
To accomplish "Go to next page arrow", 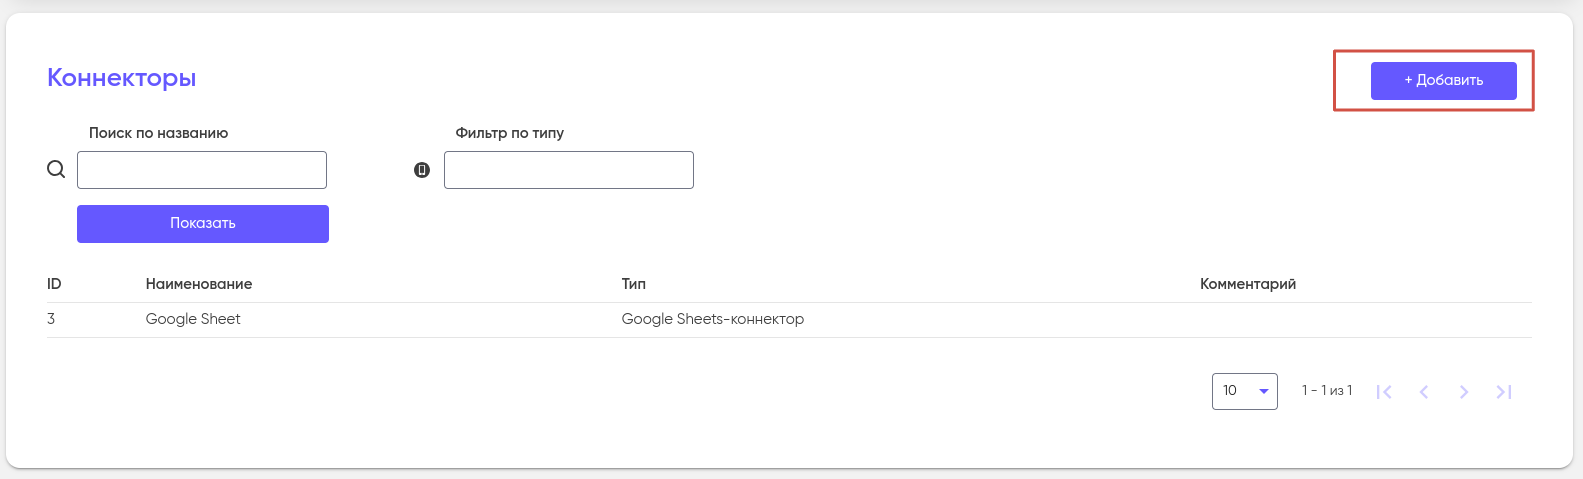I will 1464,392.
